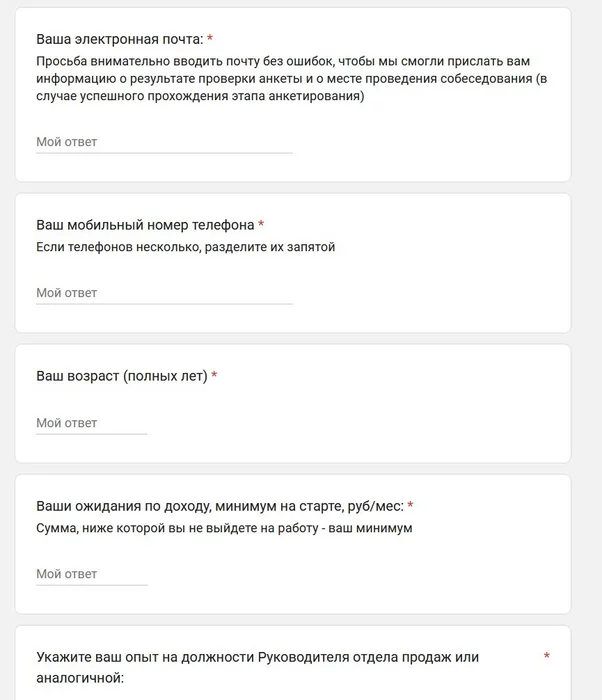Click the hint "Сумма, ниже которой вы не выйдете"
This screenshot has height=700, width=602.
pos(223,528)
